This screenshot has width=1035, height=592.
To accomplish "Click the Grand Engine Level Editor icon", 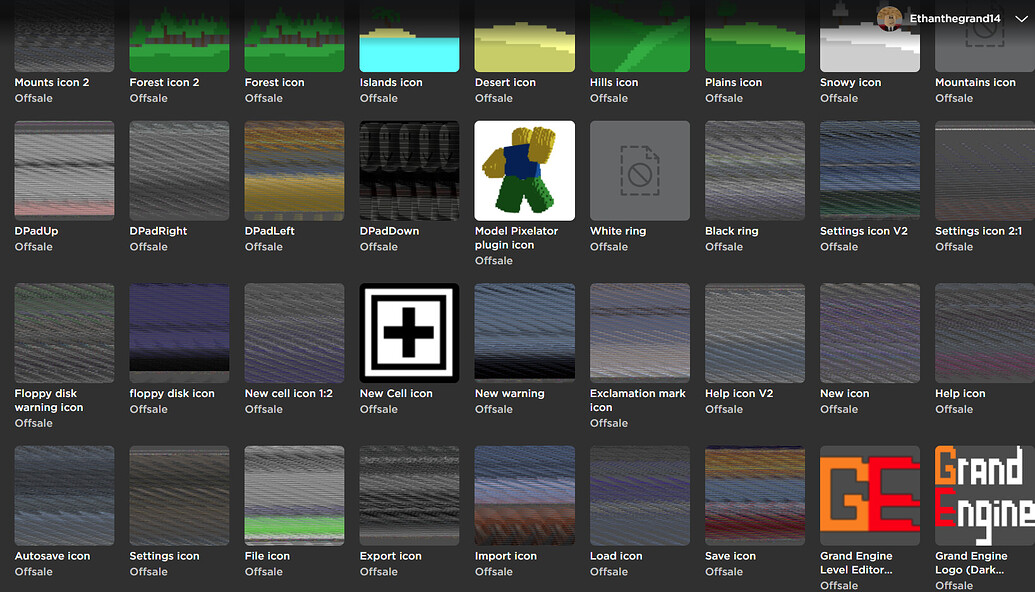I will [869, 495].
